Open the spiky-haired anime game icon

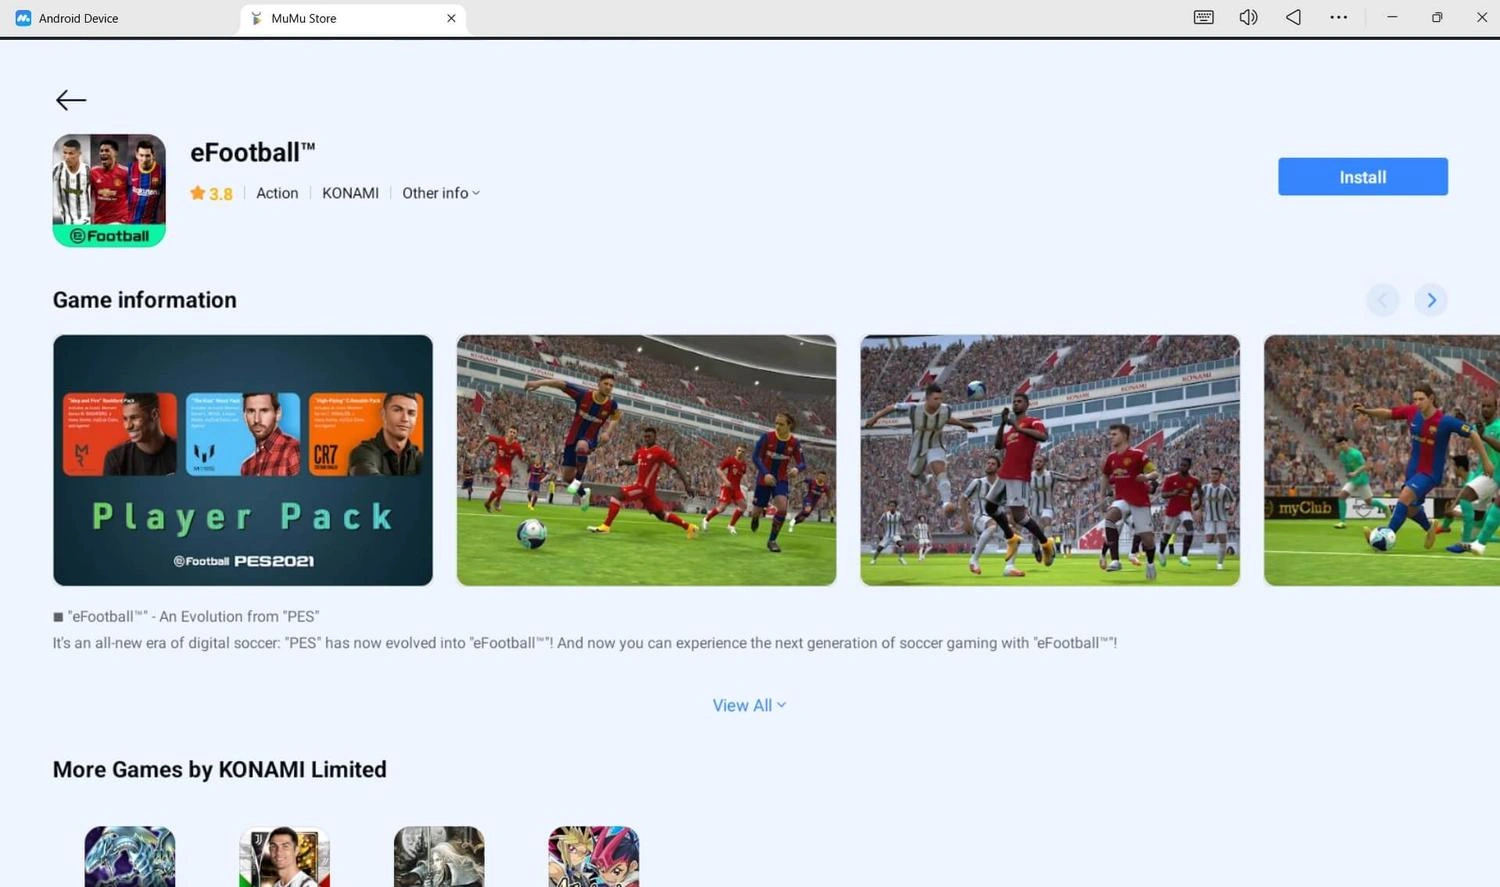click(594, 857)
